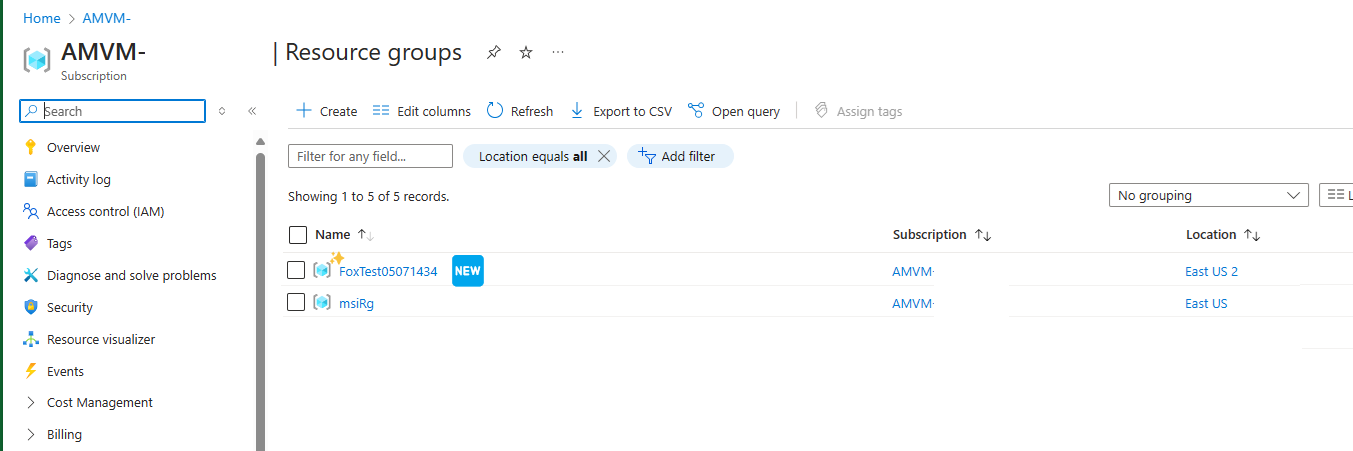Toggle the select-all checkbox in header
The width and height of the screenshot is (1353, 451).
tap(297, 235)
